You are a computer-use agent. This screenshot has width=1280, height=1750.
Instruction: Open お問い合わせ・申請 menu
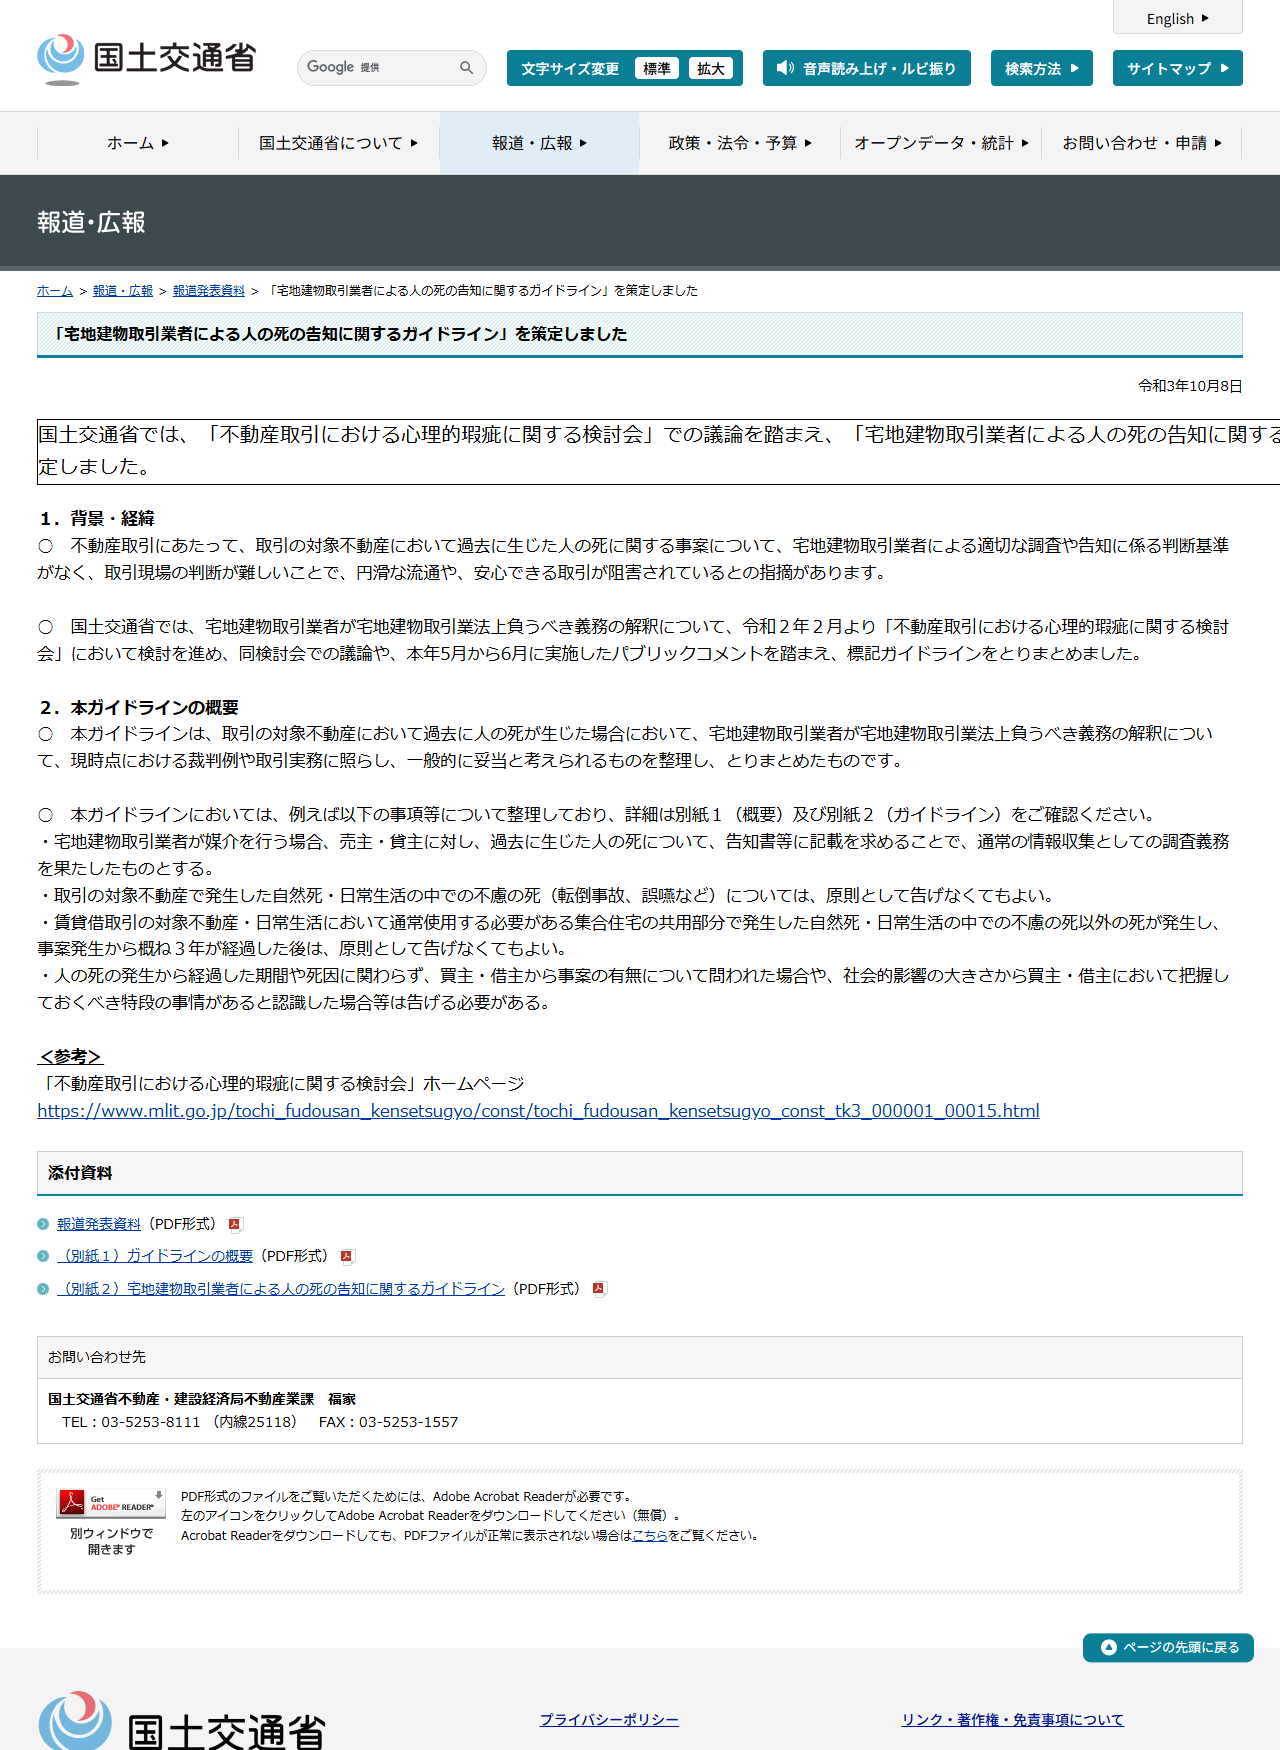[x=1142, y=143]
